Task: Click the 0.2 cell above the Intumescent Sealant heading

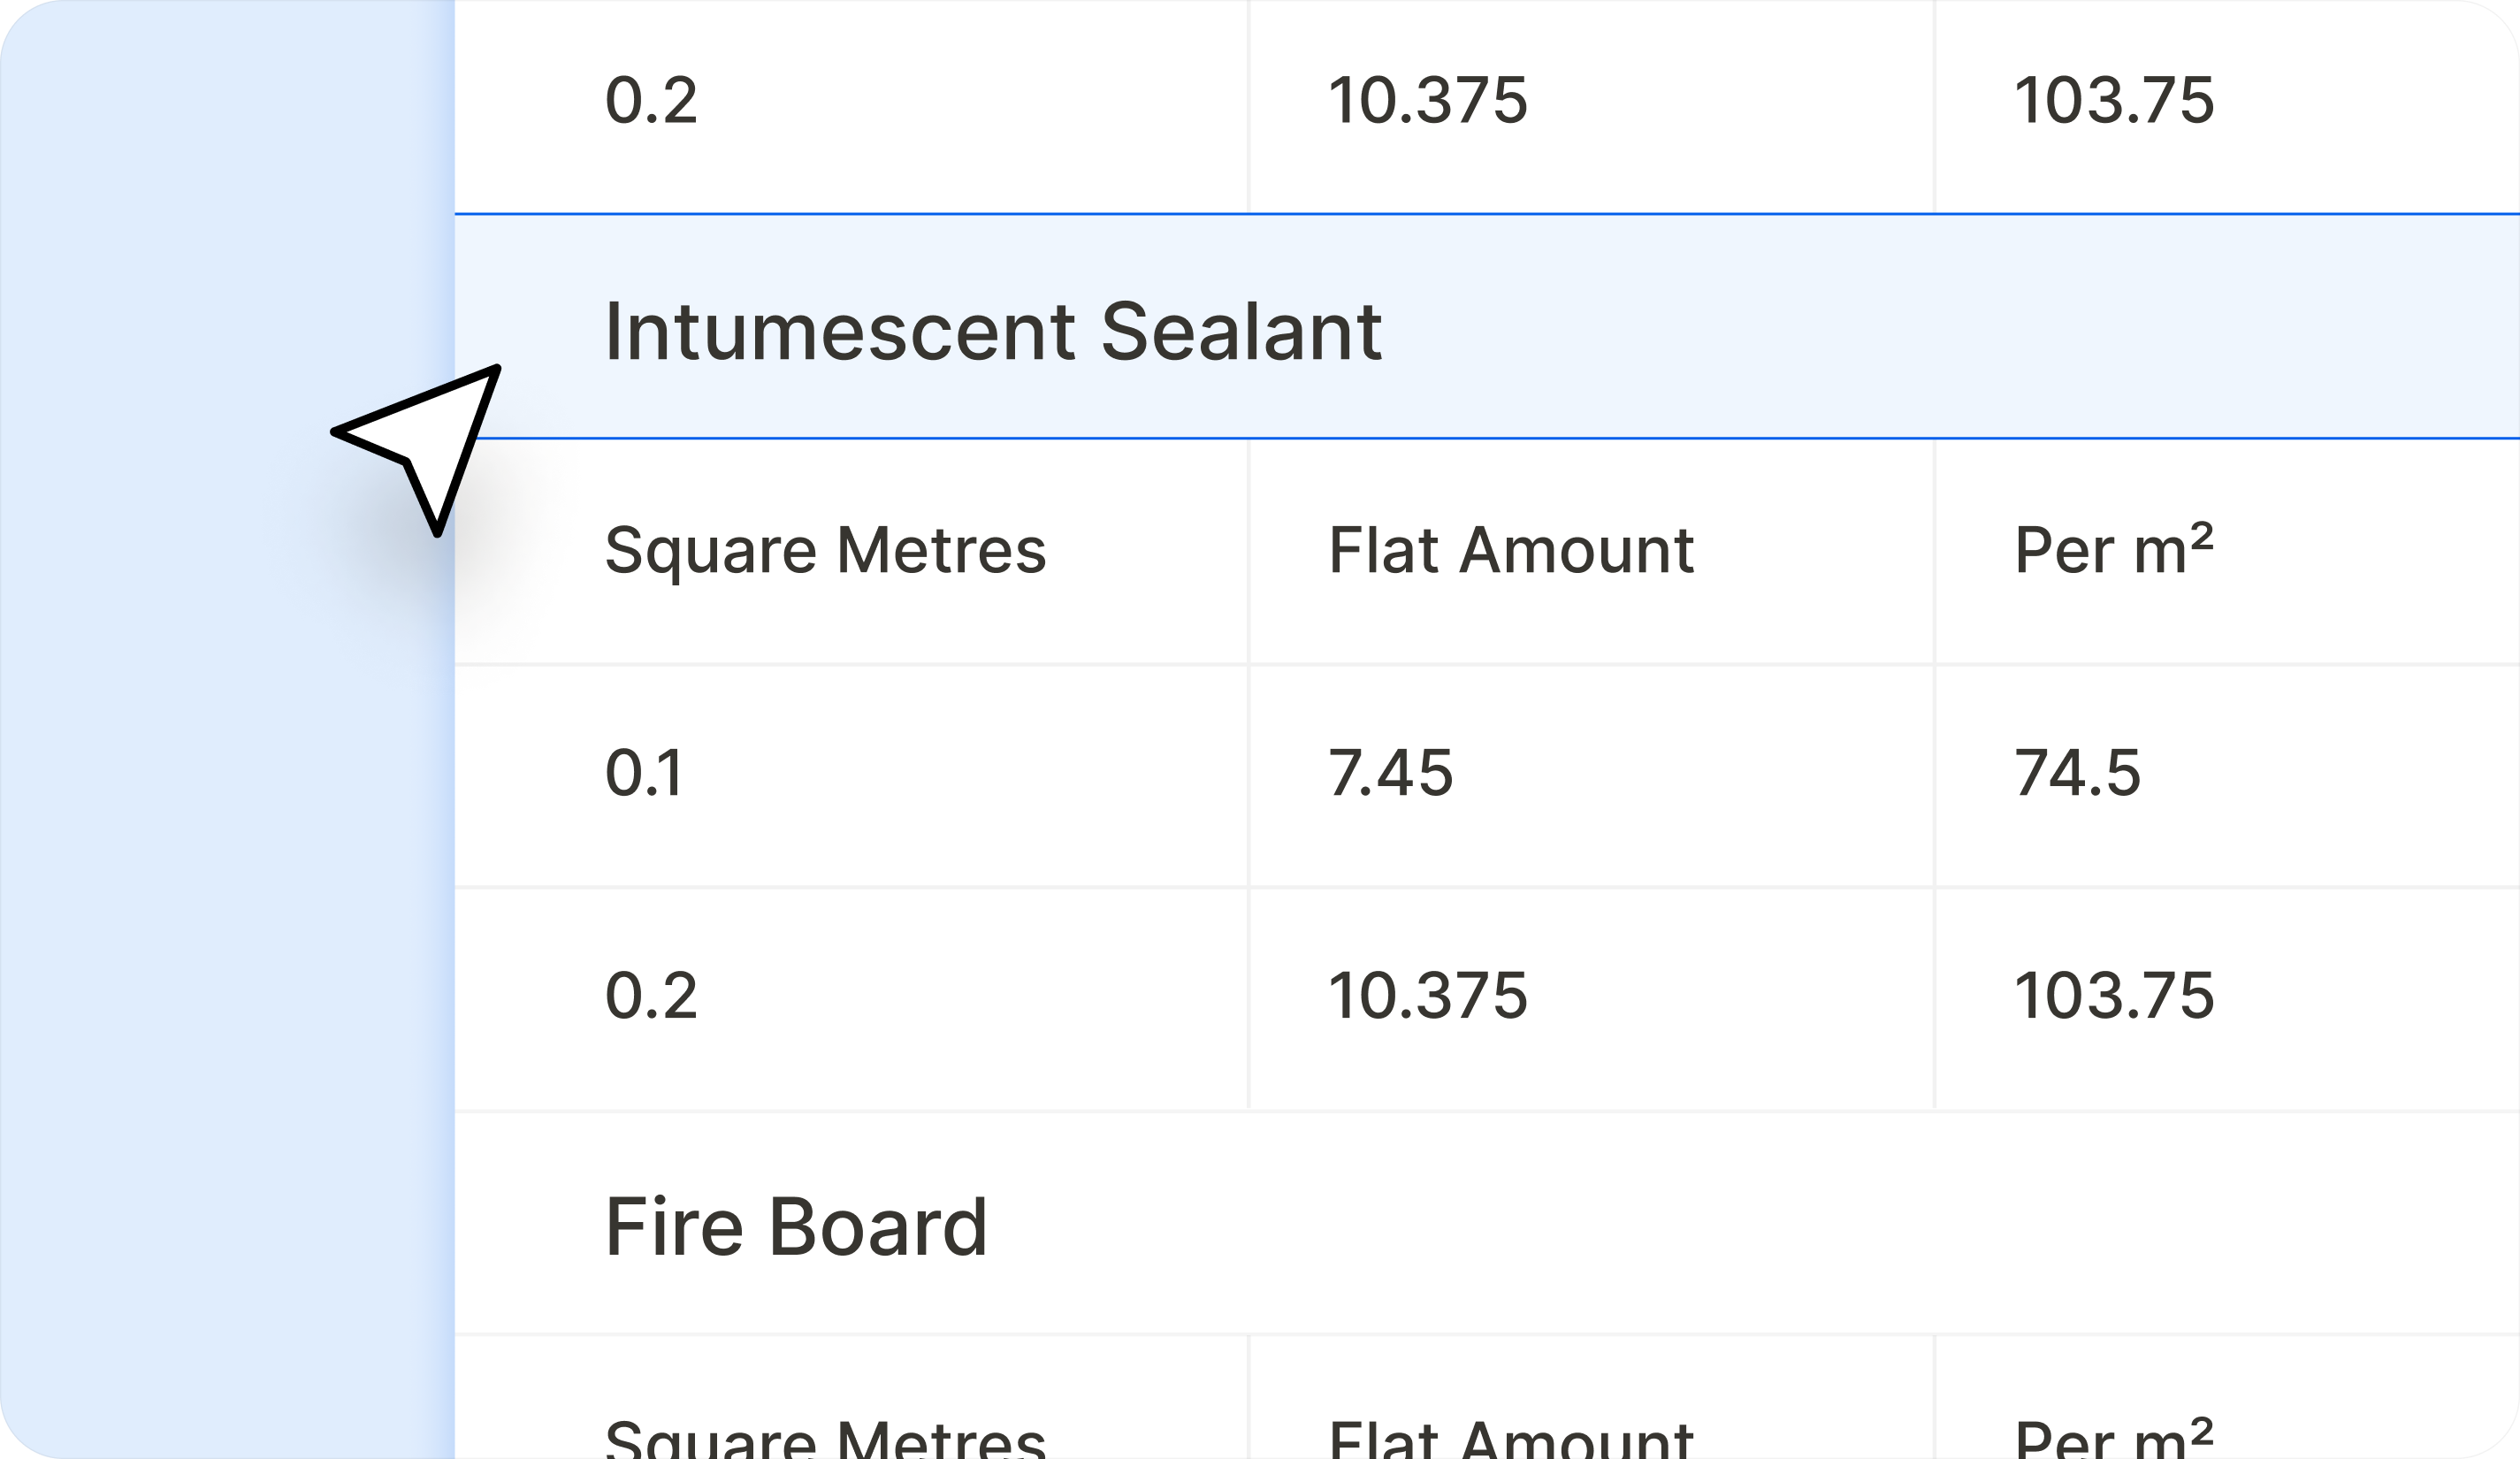Action: point(851,105)
